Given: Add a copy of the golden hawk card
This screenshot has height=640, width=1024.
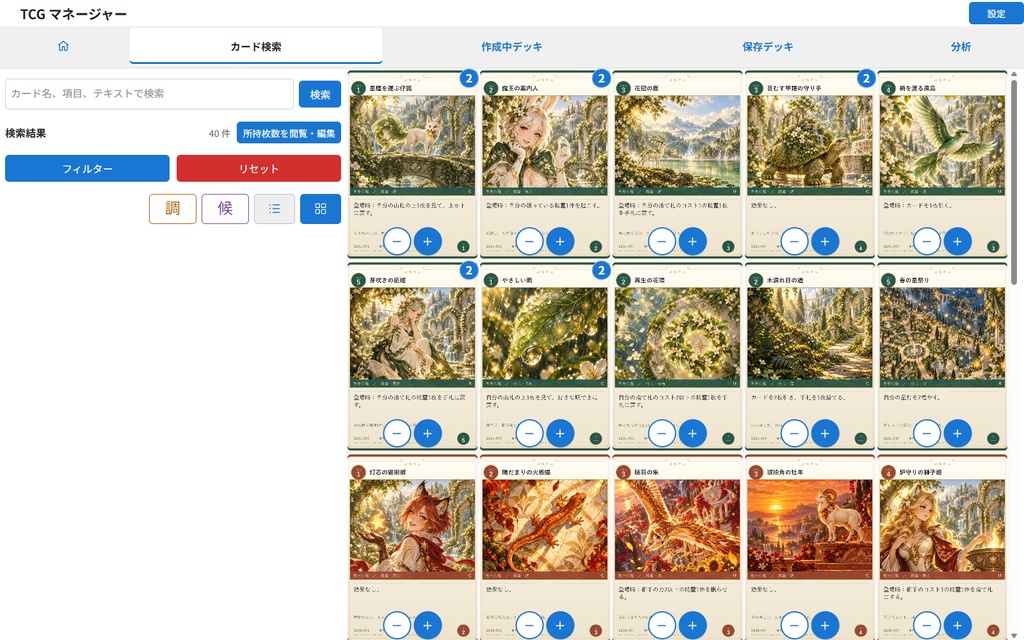Looking at the screenshot, I should [x=693, y=626].
